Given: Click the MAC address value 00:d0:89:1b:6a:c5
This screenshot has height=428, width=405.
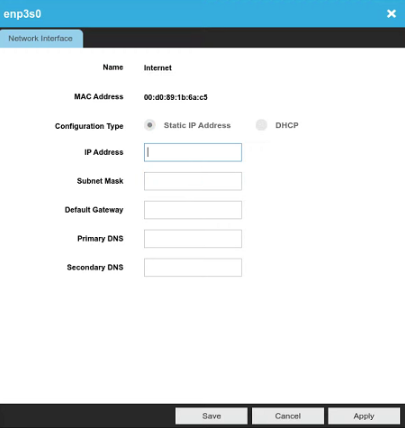Looking at the screenshot, I should [176, 97].
